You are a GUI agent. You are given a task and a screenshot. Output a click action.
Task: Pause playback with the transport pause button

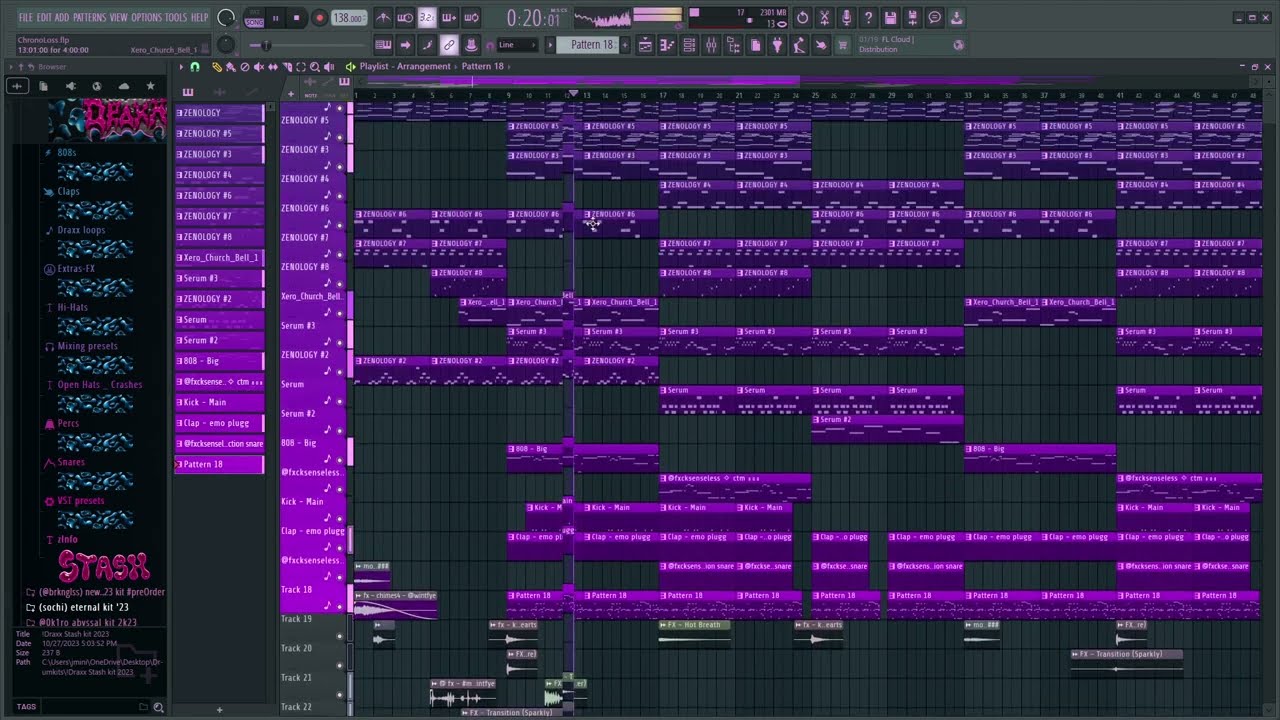(276, 18)
